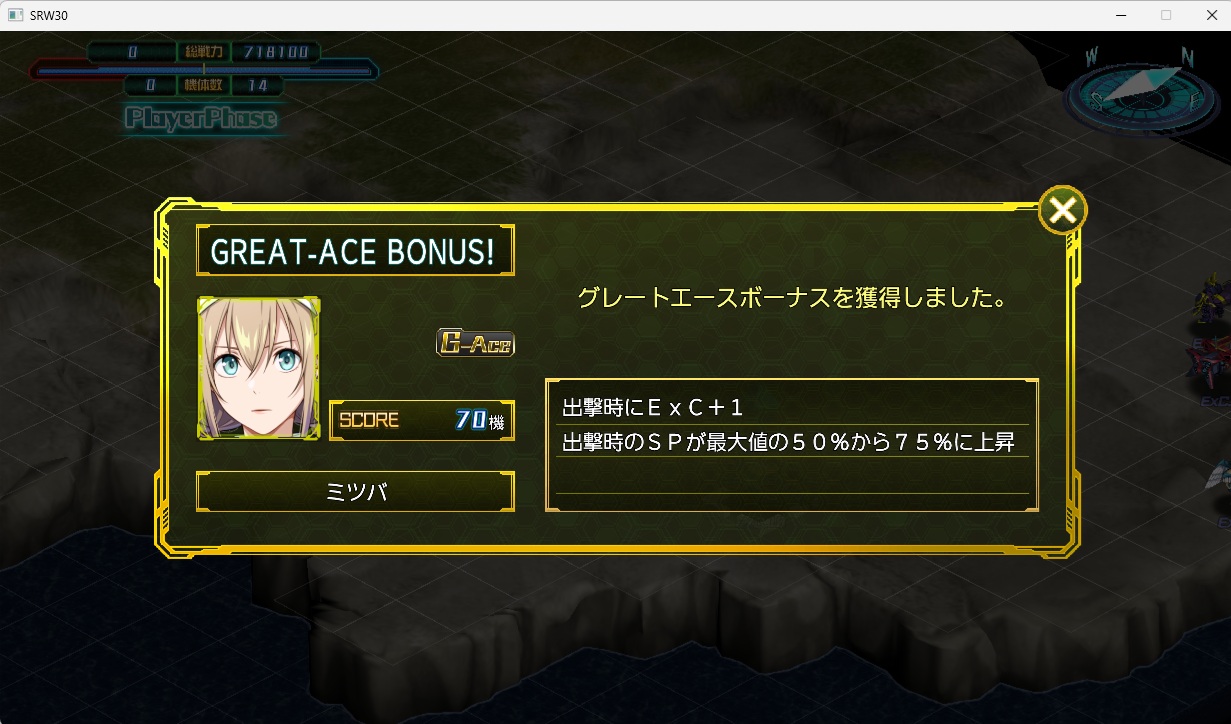The image size is (1231, 724).
Task: Click the PlayerPhase indicator
Action: click(201, 119)
